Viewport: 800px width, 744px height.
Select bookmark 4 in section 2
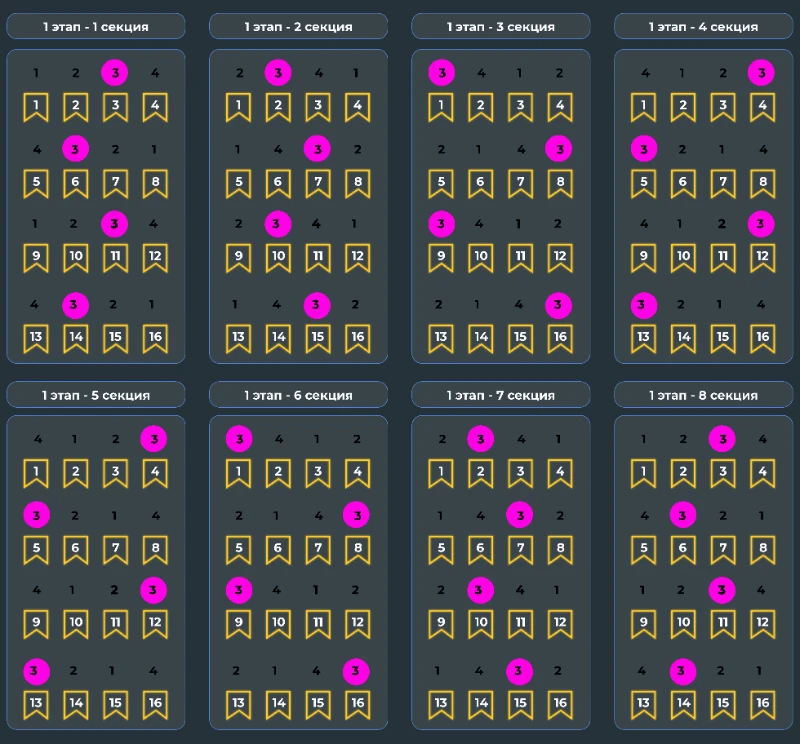tap(358, 107)
